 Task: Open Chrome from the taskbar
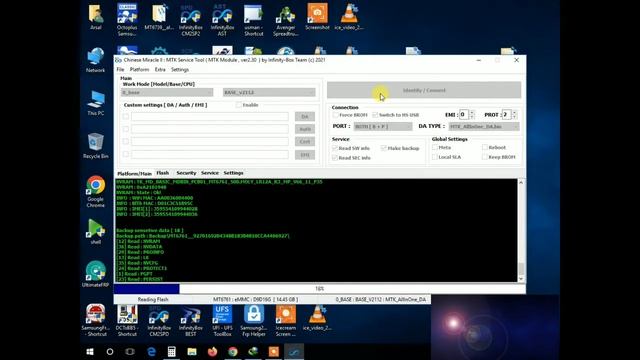coord(233,351)
